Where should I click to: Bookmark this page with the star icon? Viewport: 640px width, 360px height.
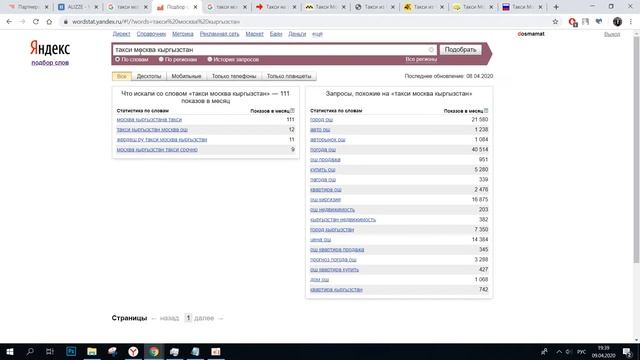[x=555, y=22]
